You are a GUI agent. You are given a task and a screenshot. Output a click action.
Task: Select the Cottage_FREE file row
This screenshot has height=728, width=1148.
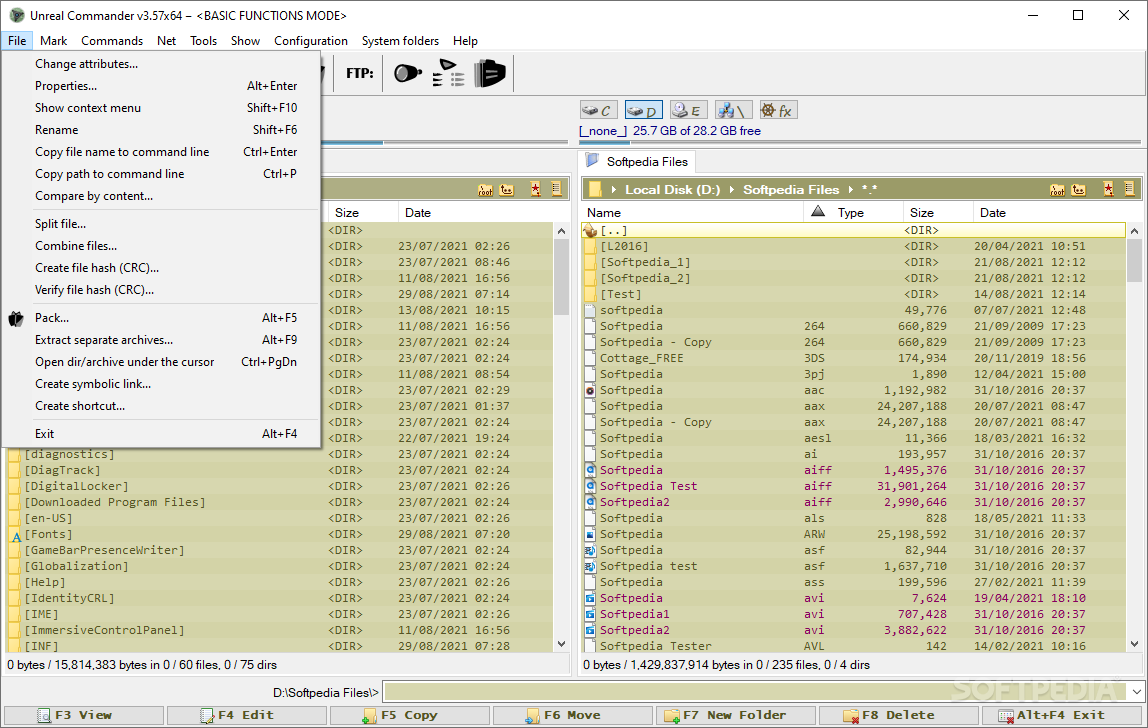(854, 359)
